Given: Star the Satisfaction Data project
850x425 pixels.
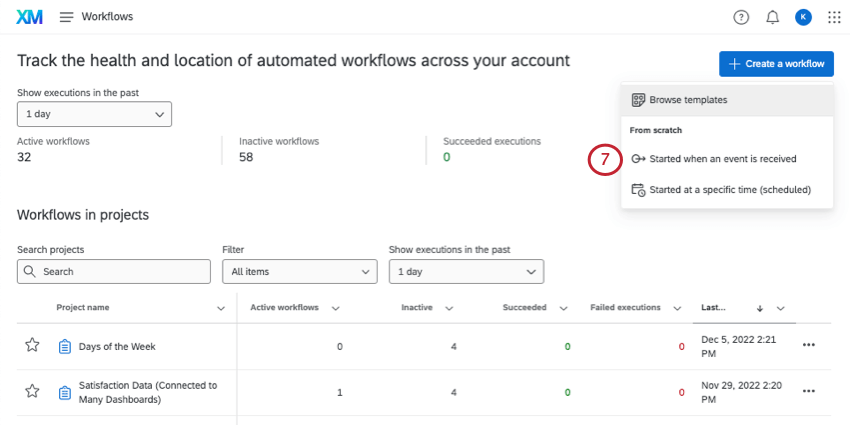Looking at the screenshot, I should (x=32, y=392).
